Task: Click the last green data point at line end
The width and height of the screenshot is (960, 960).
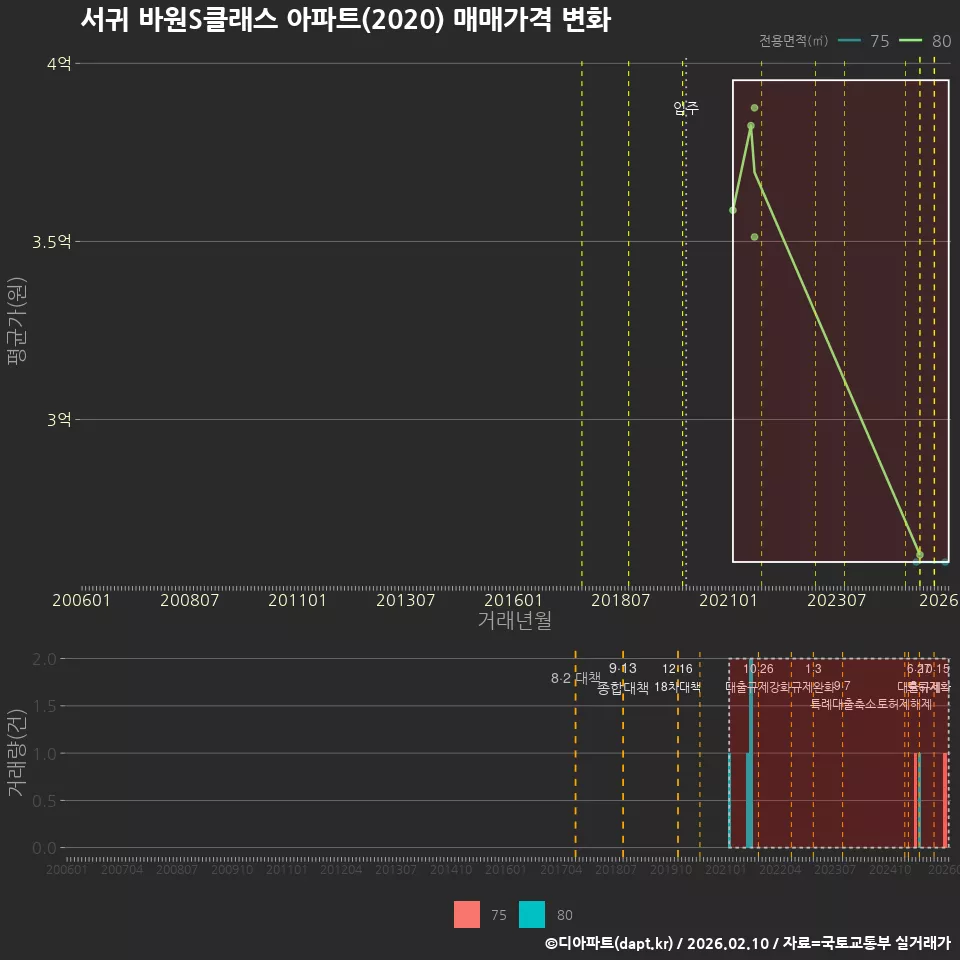Action: (920, 555)
